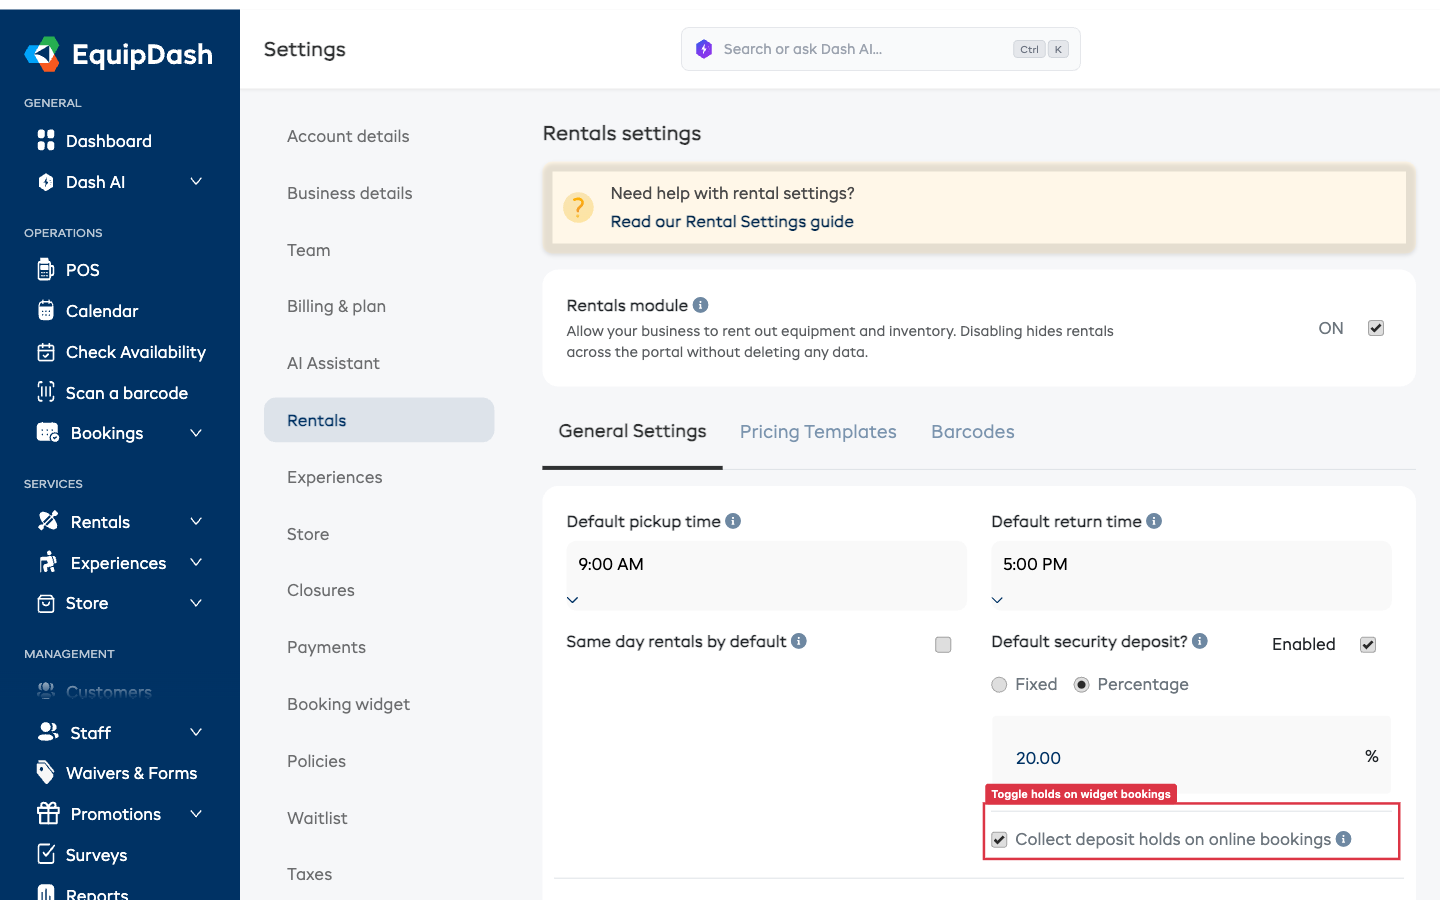The width and height of the screenshot is (1440, 900).
Task: Select Rentals in the settings menu
Action: click(379, 420)
